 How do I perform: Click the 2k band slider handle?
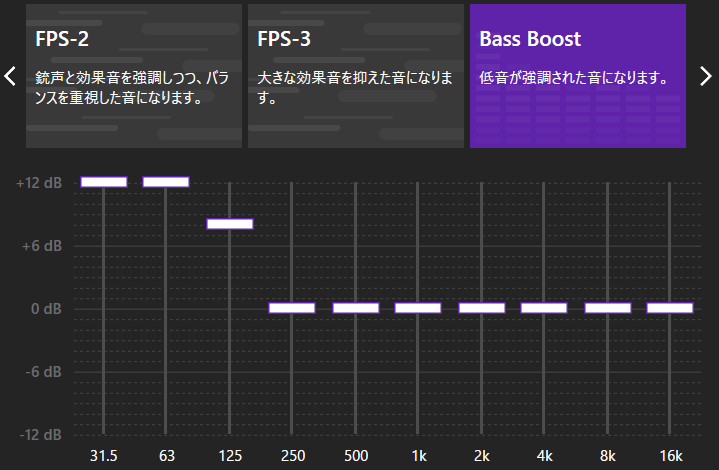click(x=482, y=308)
